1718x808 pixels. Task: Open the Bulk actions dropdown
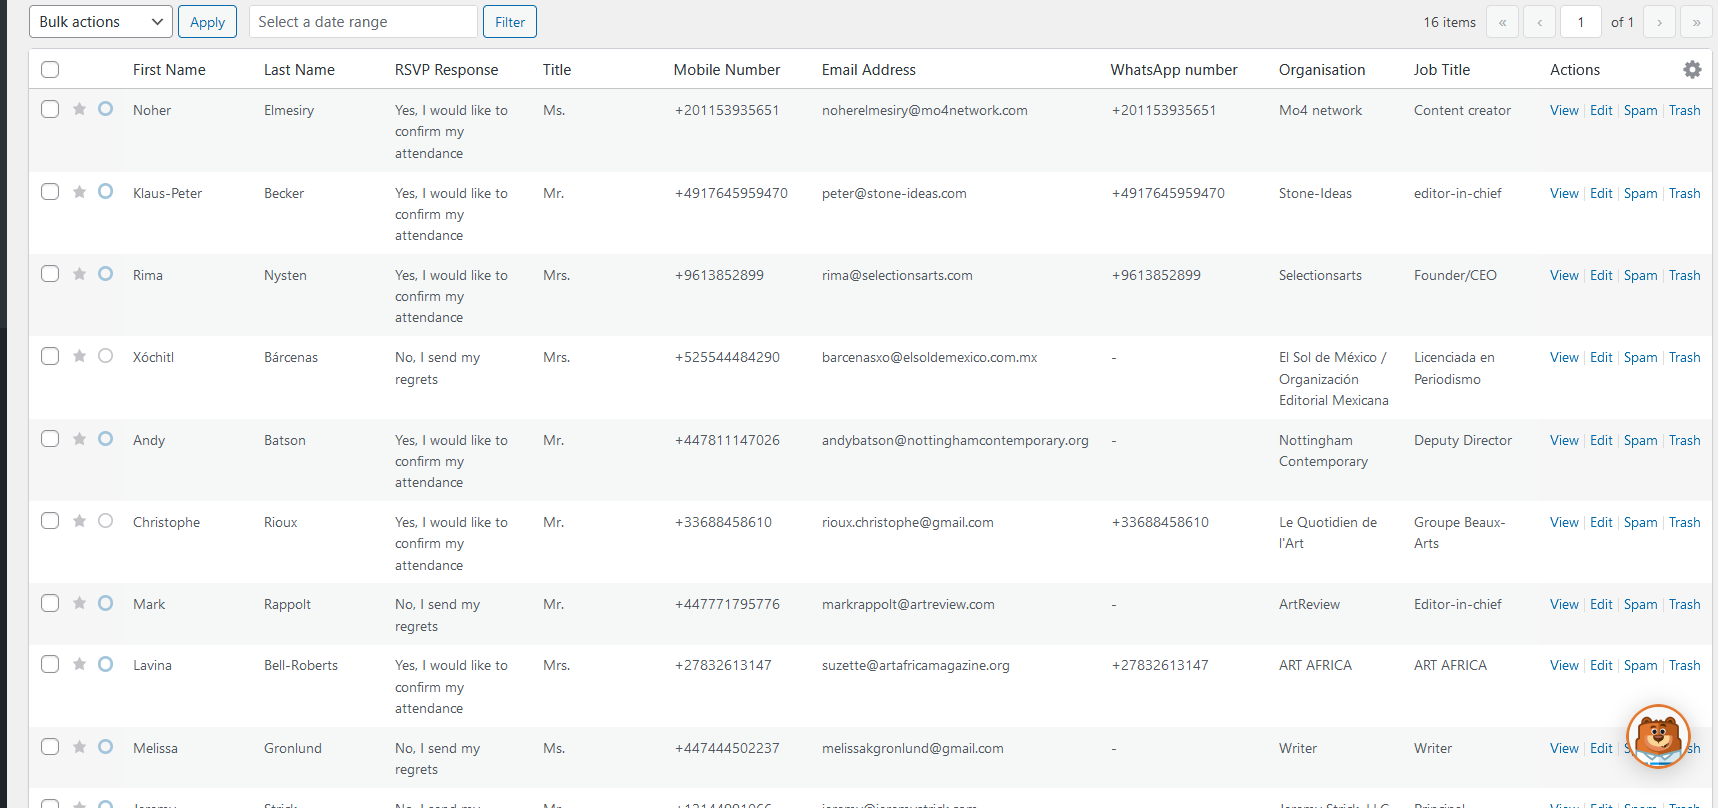(101, 22)
